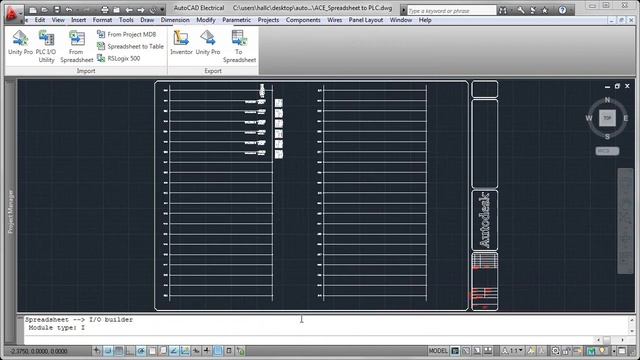The image size is (640, 360).
Task: Open the Favorites star icon
Action: 544,11
